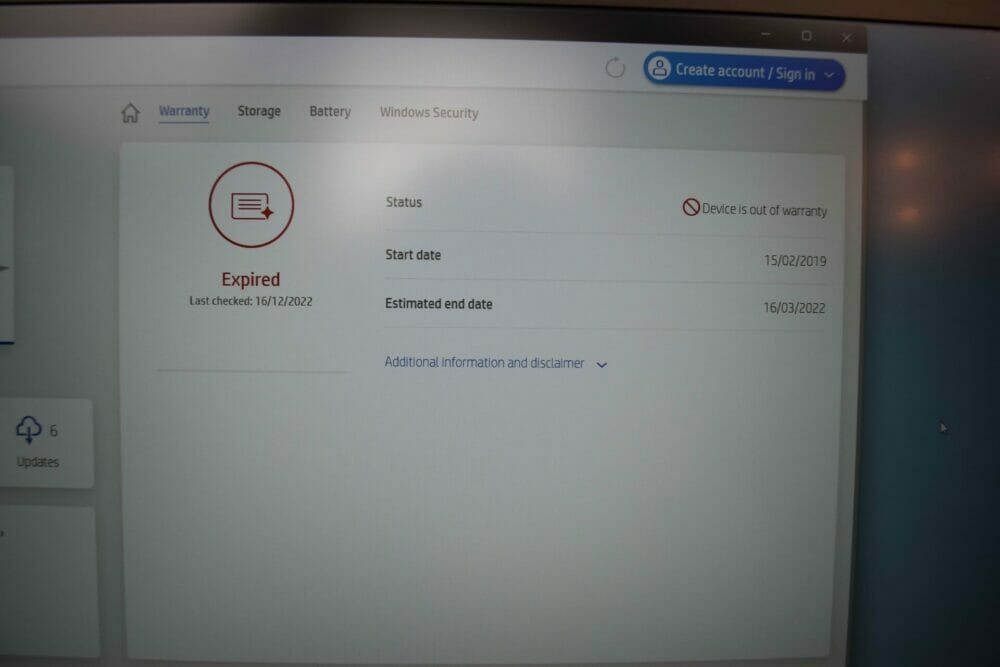This screenshot has height=667, width=1000.
Task: Select the Warranty tab
Action: pos(184,111)
